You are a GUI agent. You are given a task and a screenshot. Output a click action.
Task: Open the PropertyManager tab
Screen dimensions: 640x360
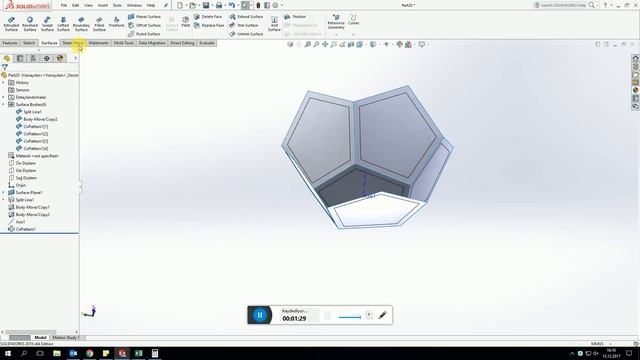click(20, 58)
